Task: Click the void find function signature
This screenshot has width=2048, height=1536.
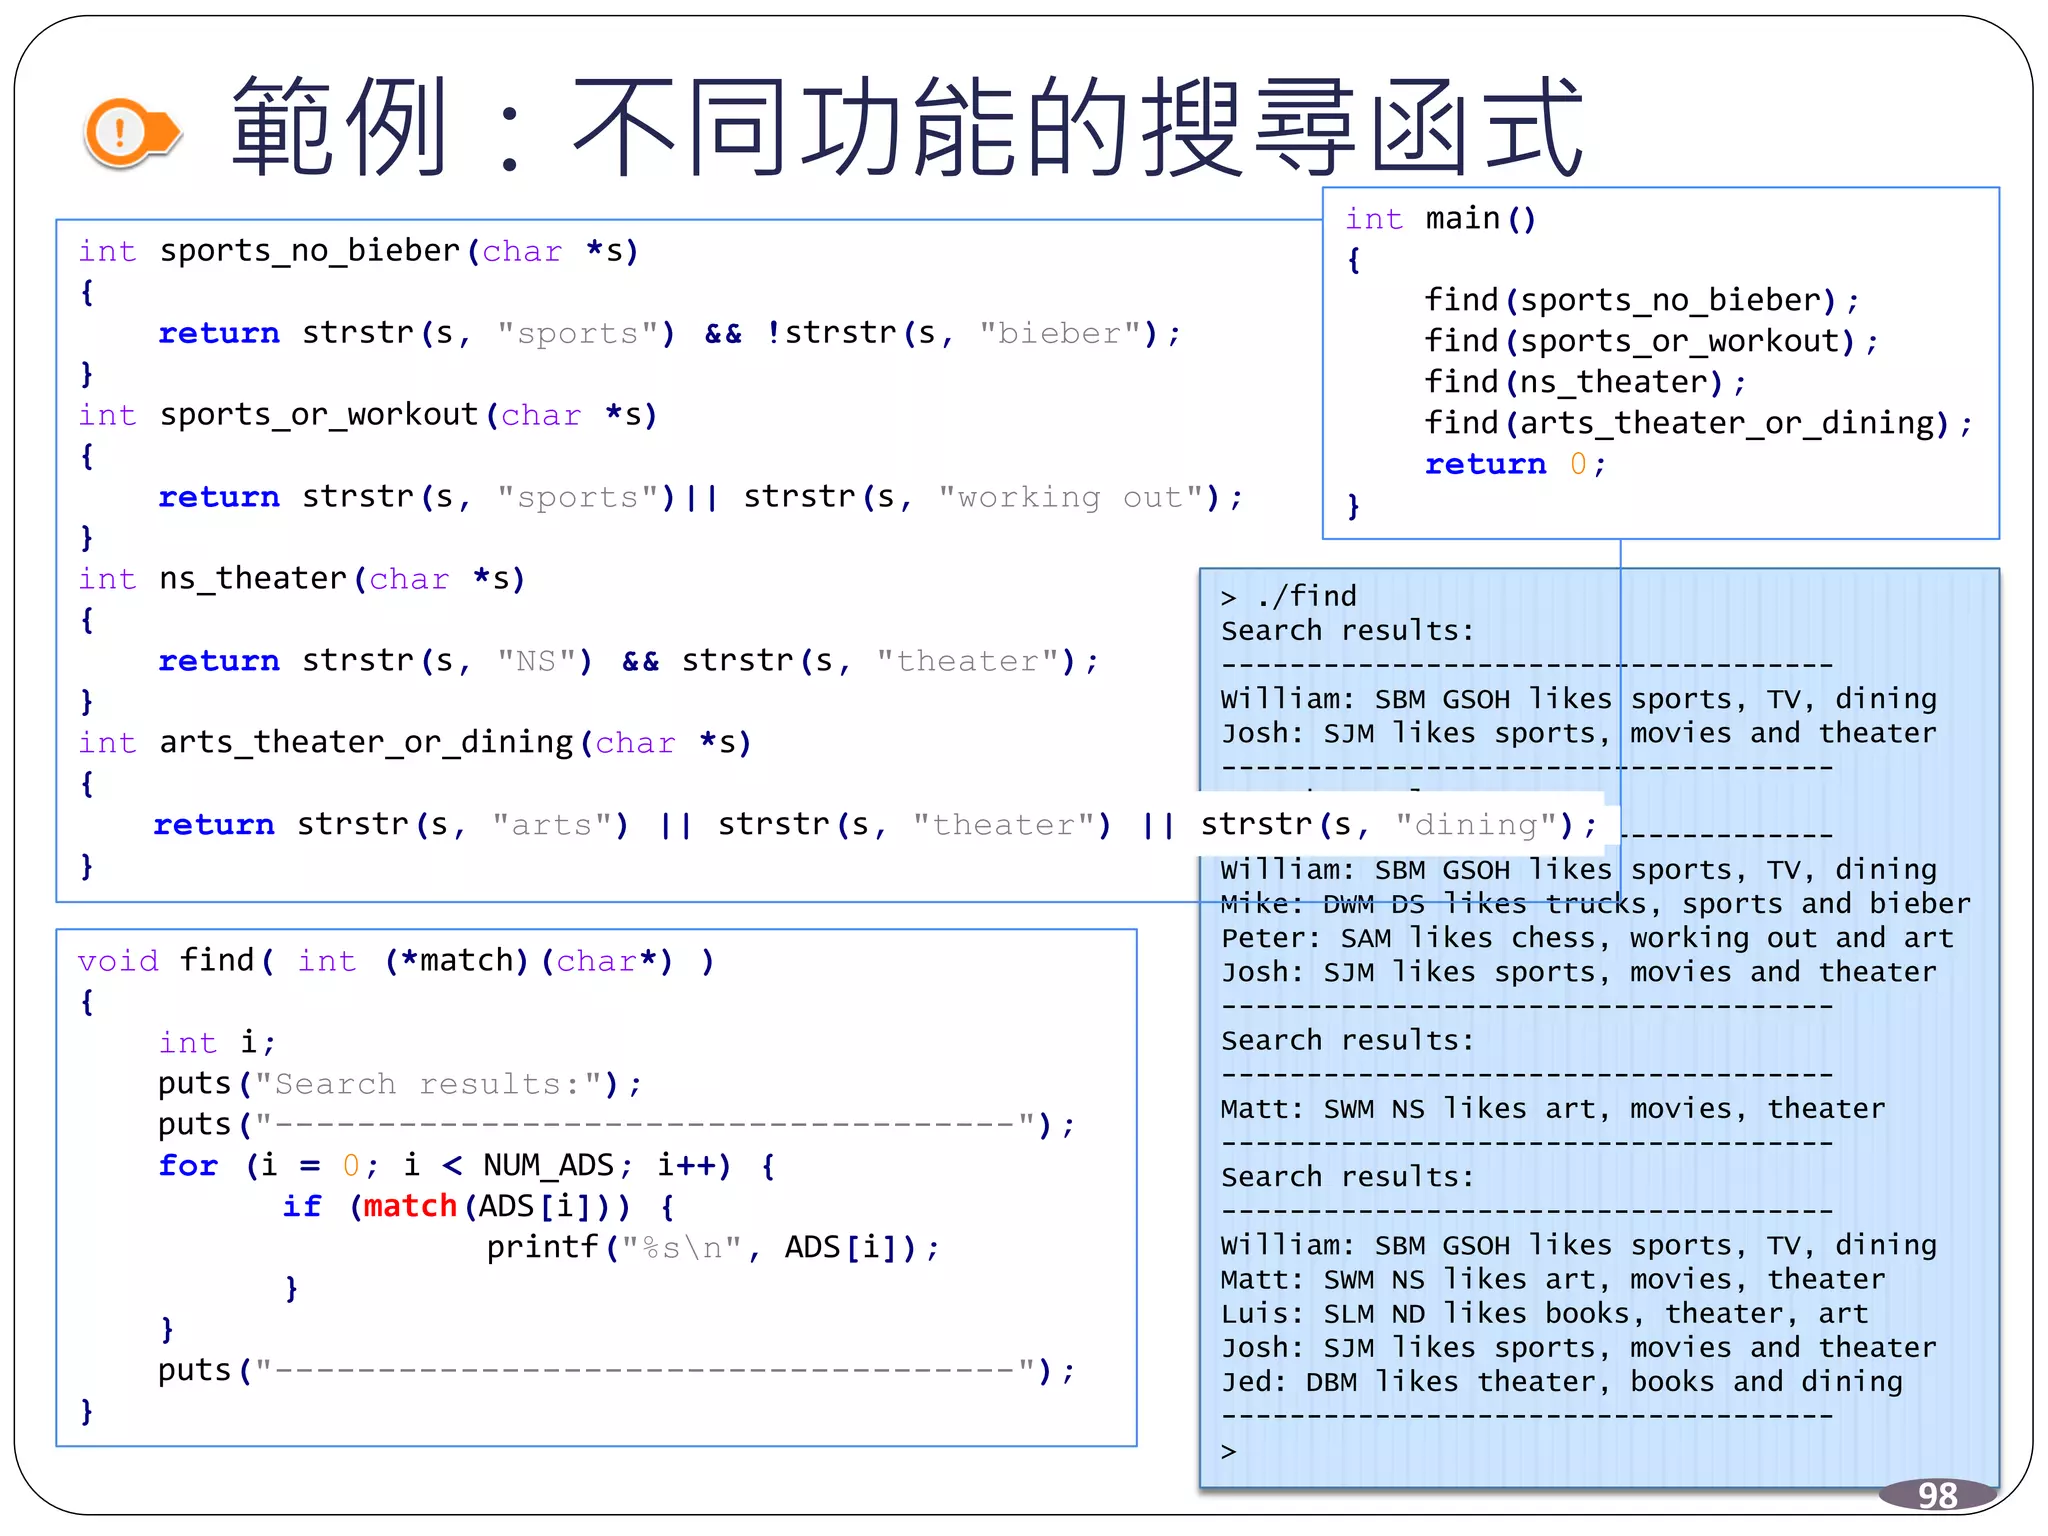Action: [x=396, y=961]
